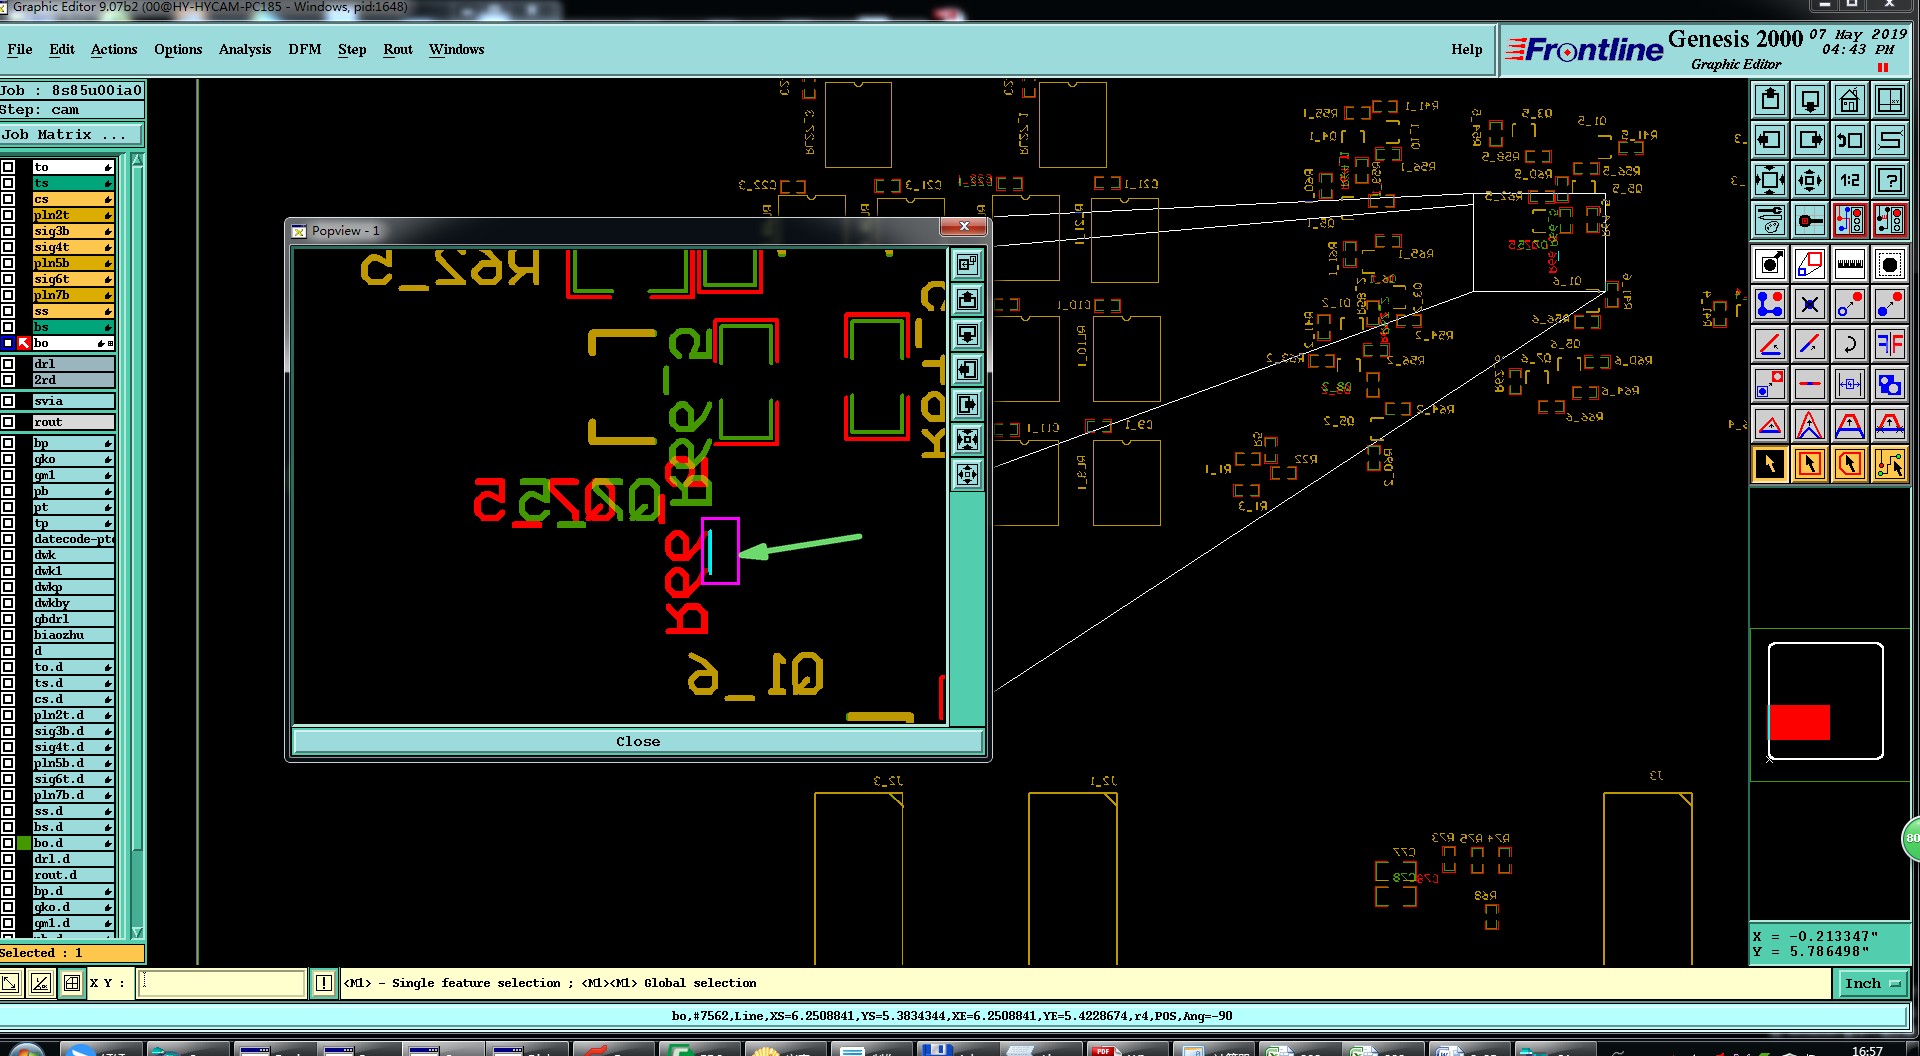
Task: Open the Rout menu
Action: tap(398, 49)
